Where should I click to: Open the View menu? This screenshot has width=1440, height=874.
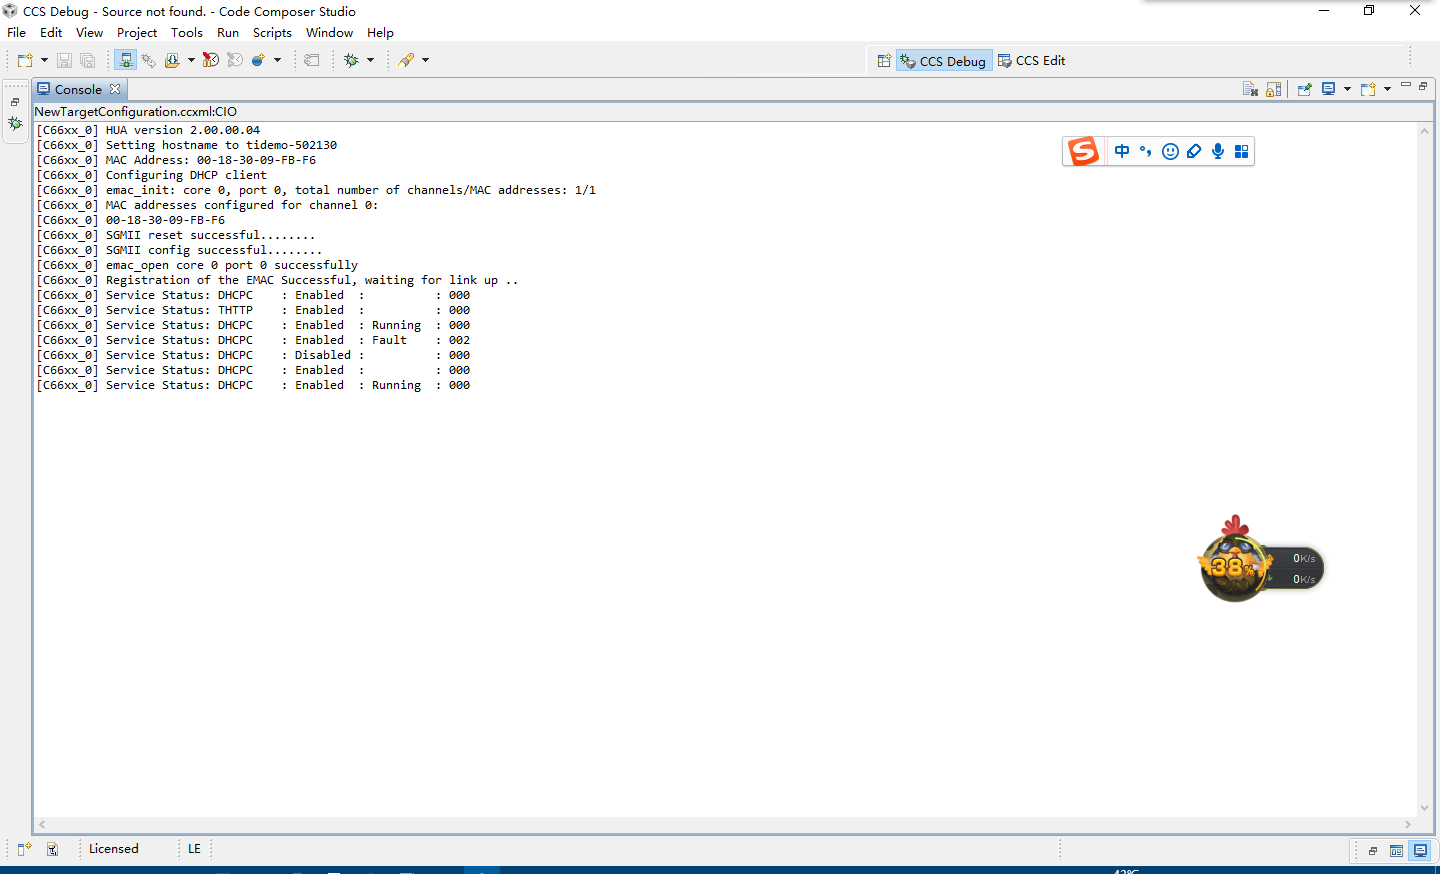point(90,33)
